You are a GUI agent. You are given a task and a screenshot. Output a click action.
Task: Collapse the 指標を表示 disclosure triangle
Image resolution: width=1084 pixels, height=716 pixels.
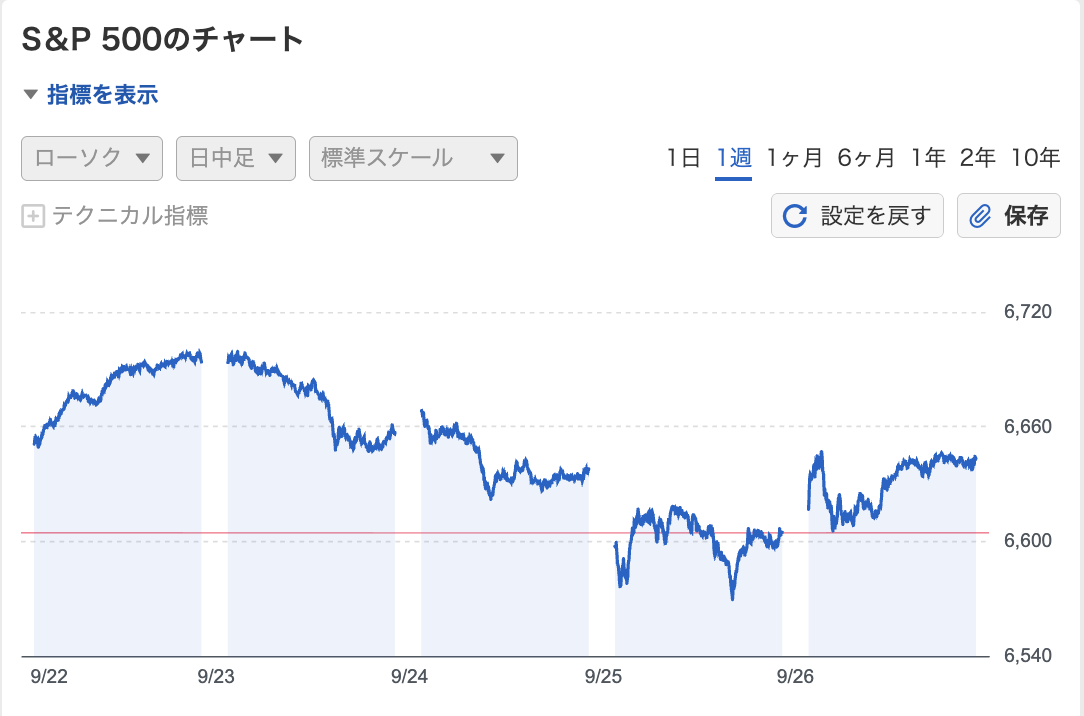[30, 96]
